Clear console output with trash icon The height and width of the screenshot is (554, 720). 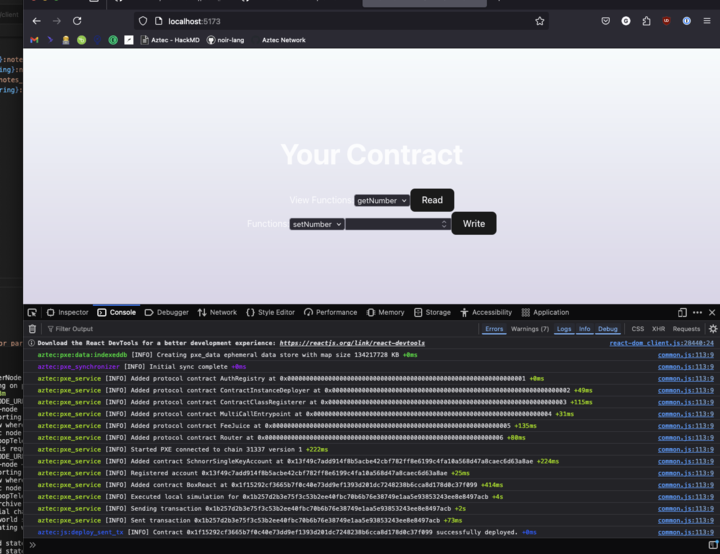tap(32, 329)
